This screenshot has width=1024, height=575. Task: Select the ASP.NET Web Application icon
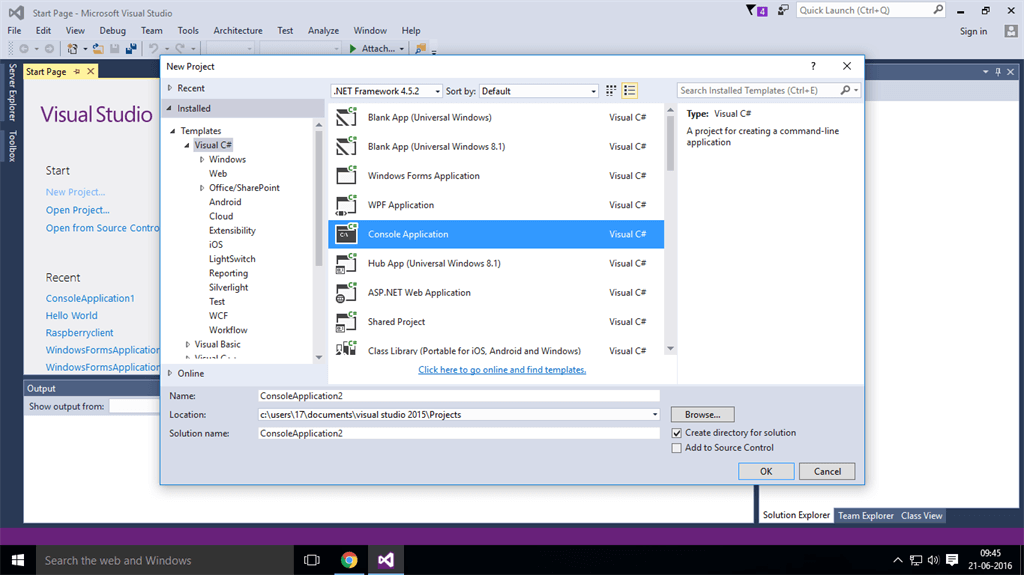[x=347, y=293]
